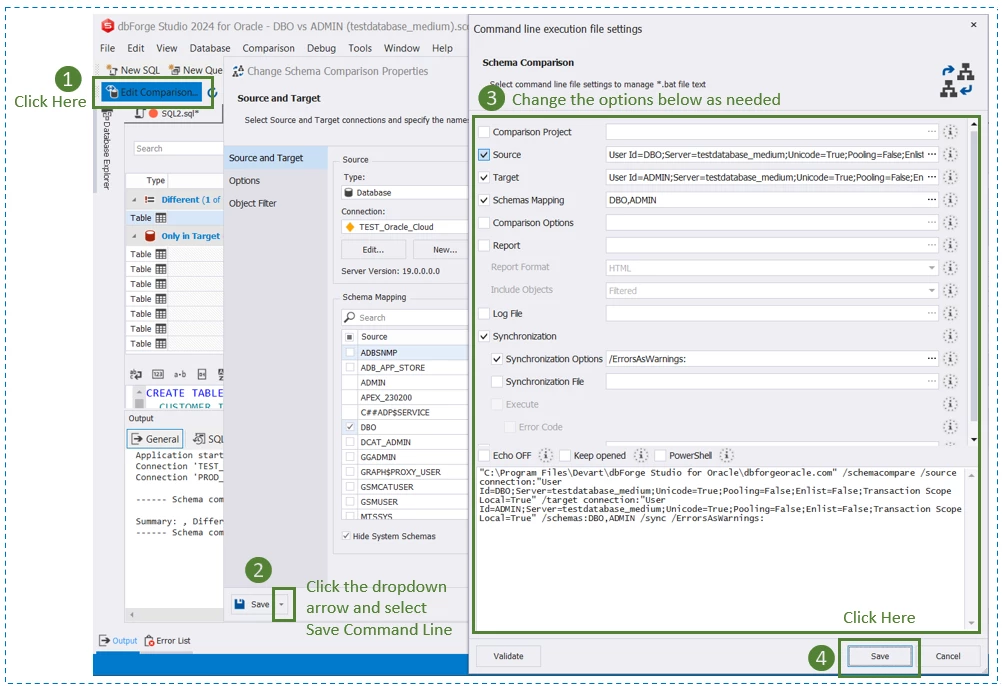Click the Cancel button
Viewport: 1002px width, 686px height.
point(948,656)
